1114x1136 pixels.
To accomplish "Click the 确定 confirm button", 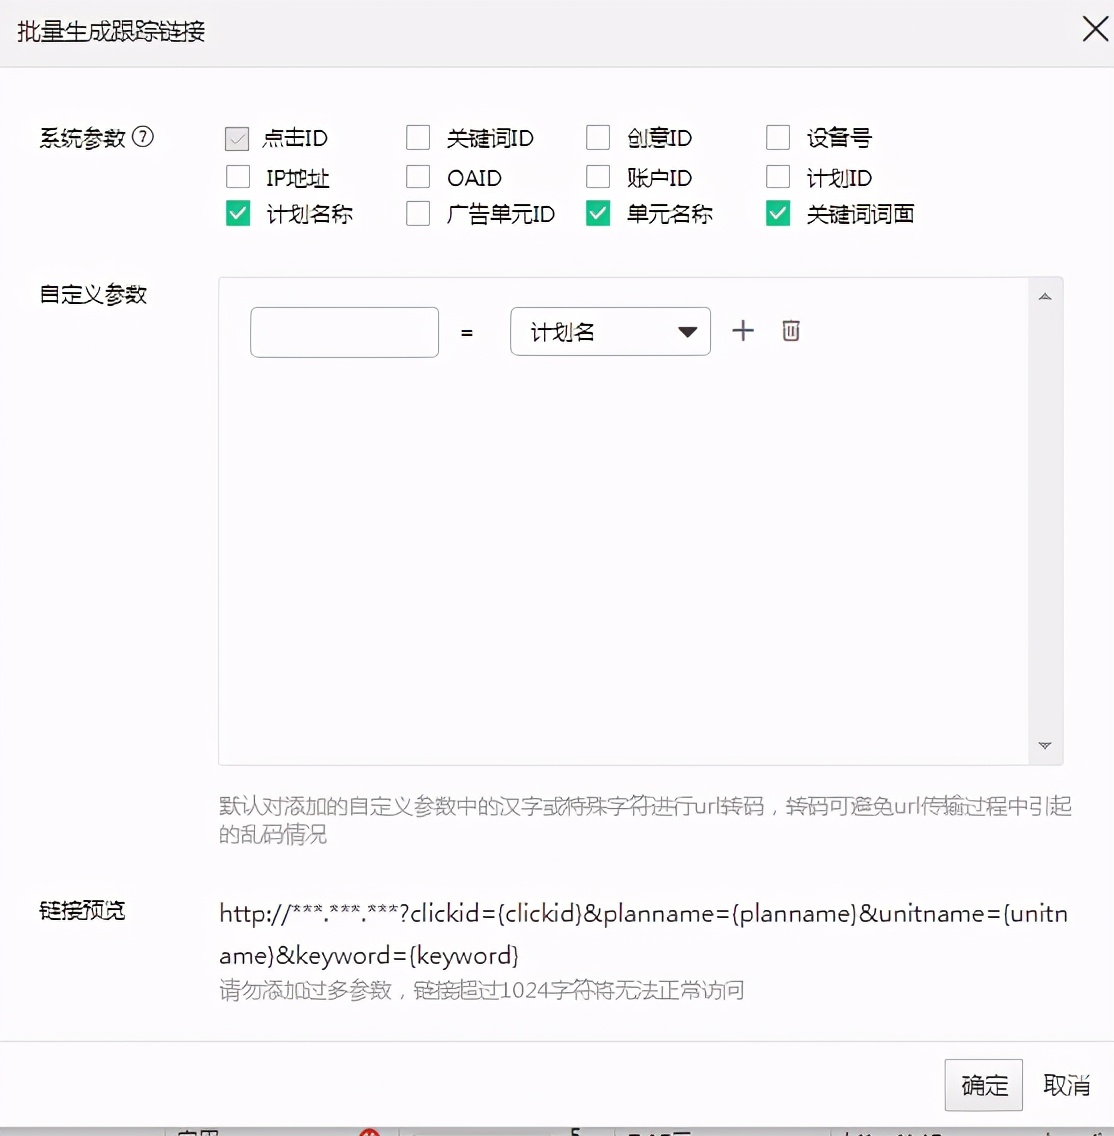I will 983,1085.
